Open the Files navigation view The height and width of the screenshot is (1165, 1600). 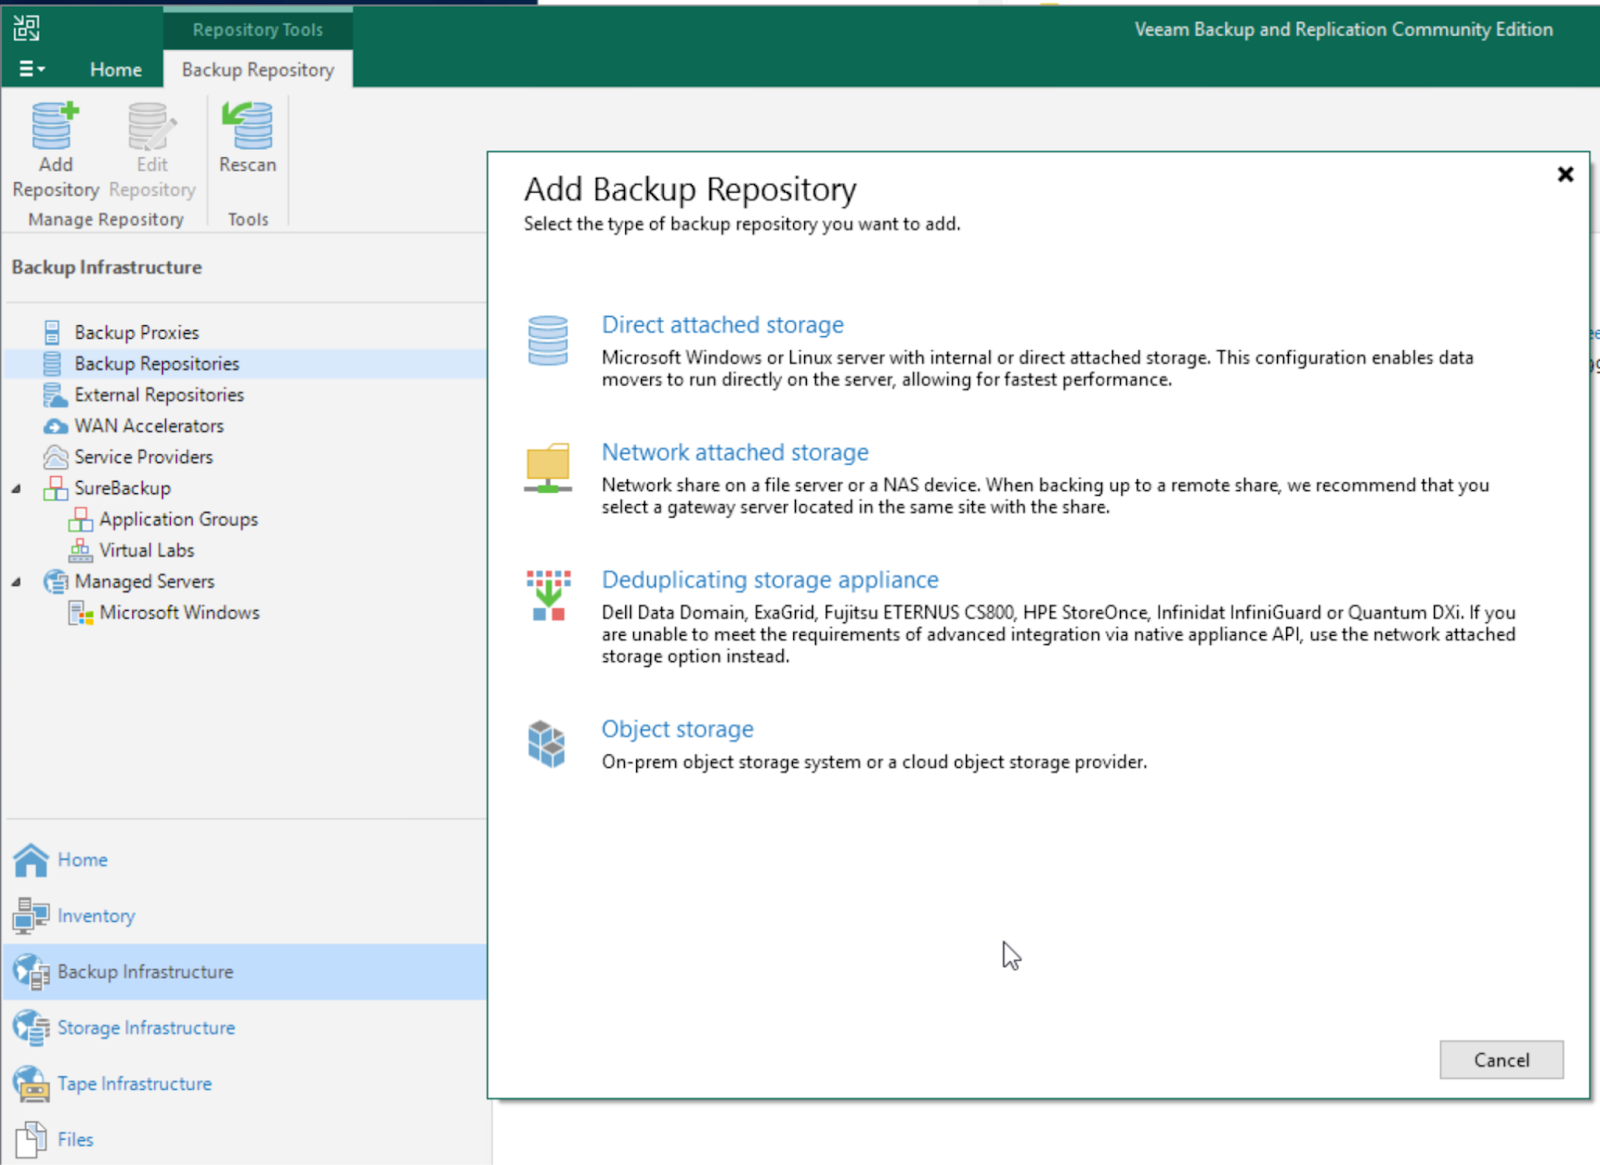click(75, 1140)
